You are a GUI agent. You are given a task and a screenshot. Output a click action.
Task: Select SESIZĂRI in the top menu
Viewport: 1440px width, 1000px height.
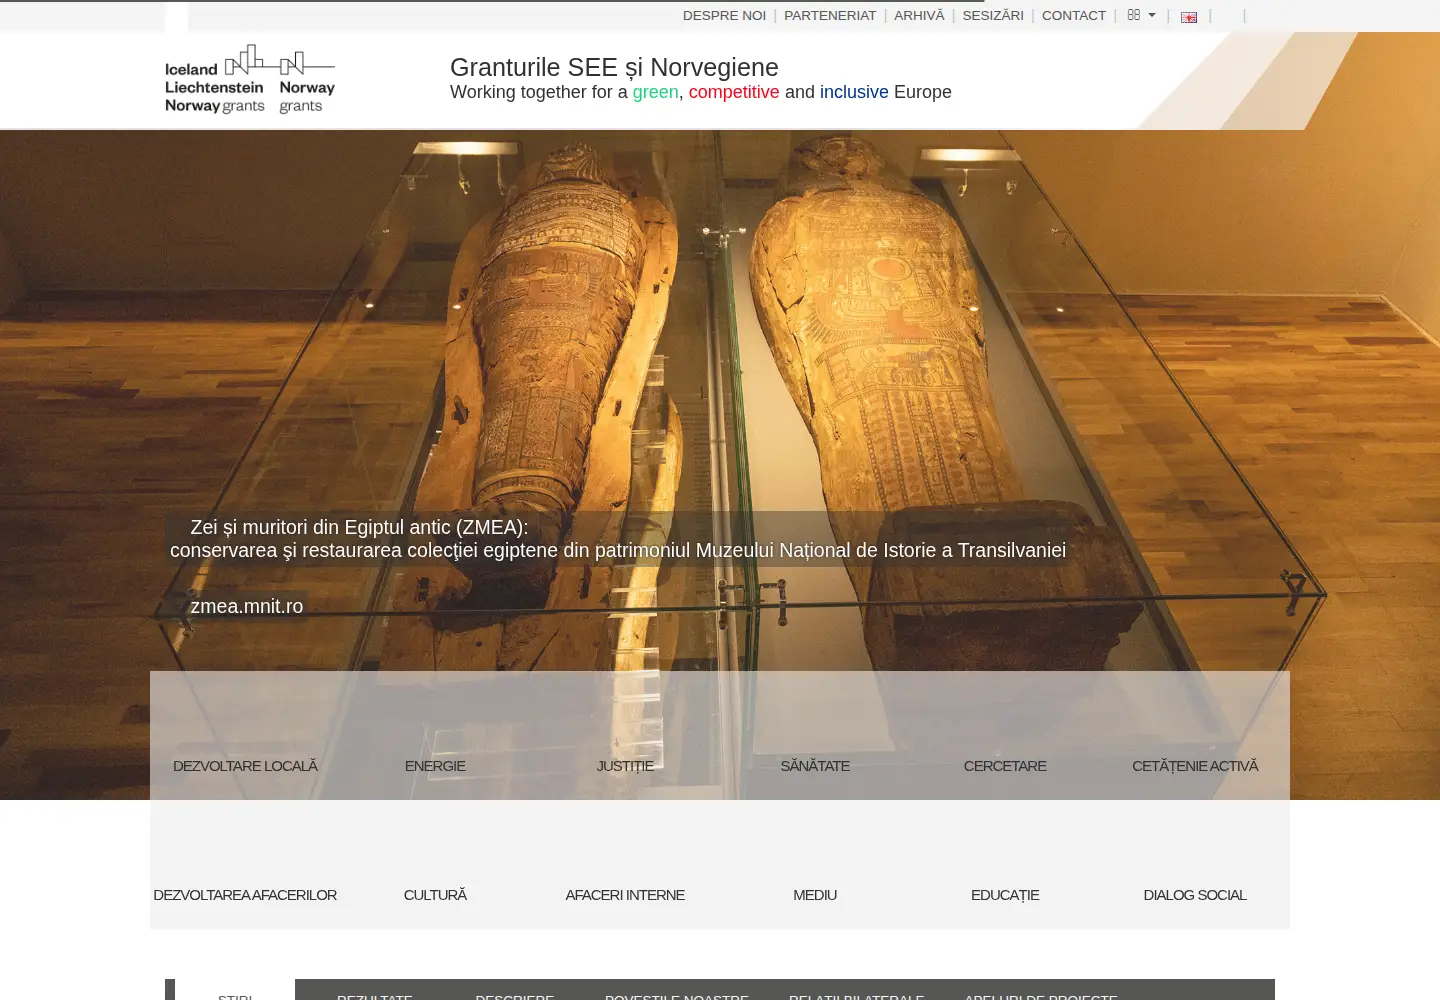993,15
